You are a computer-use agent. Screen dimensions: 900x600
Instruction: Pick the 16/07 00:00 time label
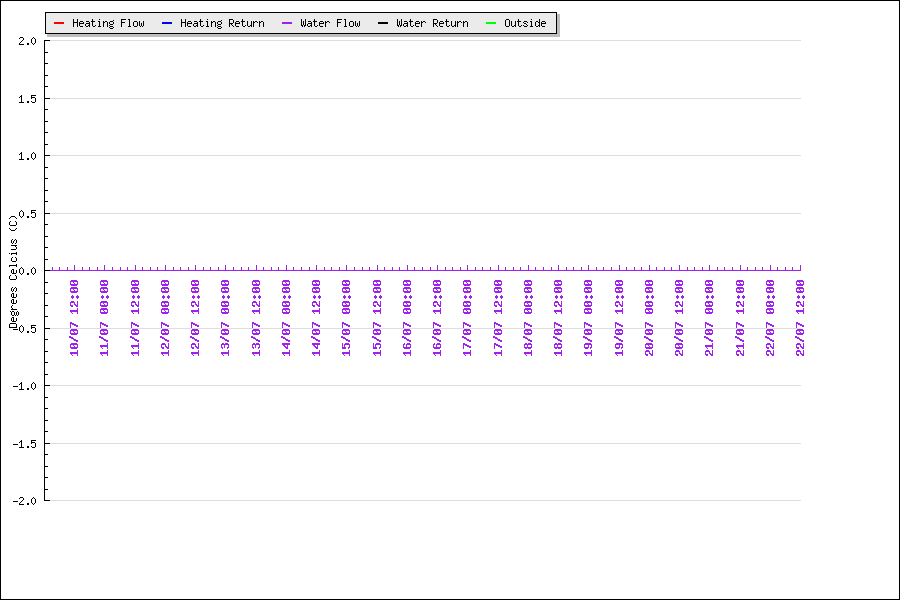(x=407, y=317)
